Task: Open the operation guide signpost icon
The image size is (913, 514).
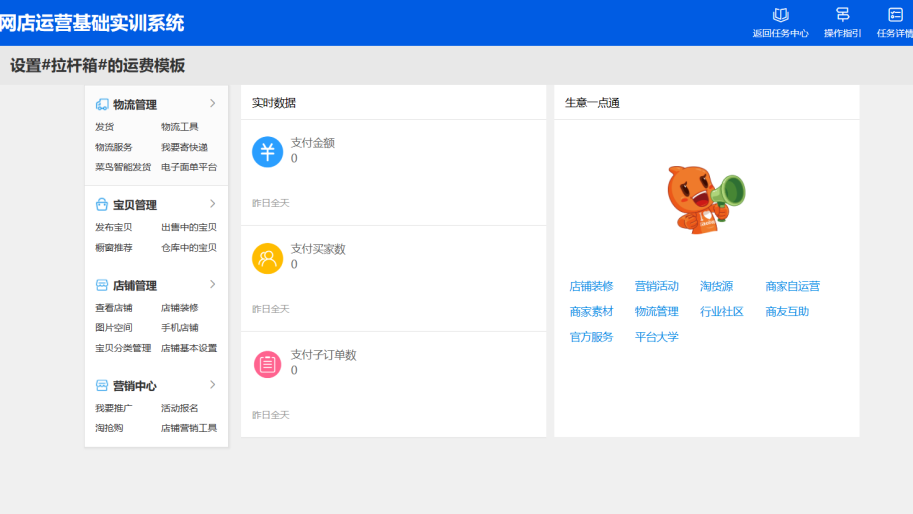Action: (842, 15)
